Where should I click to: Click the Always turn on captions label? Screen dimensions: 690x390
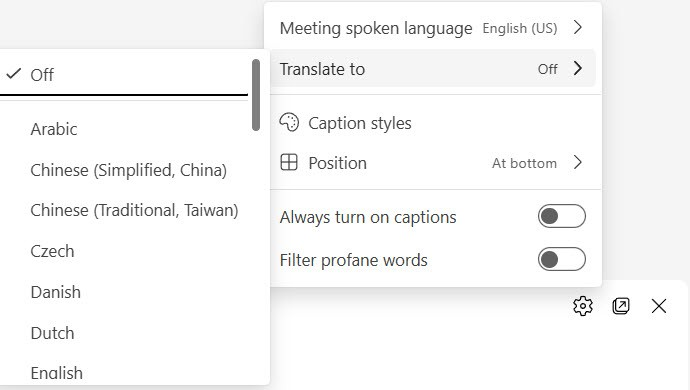[x=368, y=217]
